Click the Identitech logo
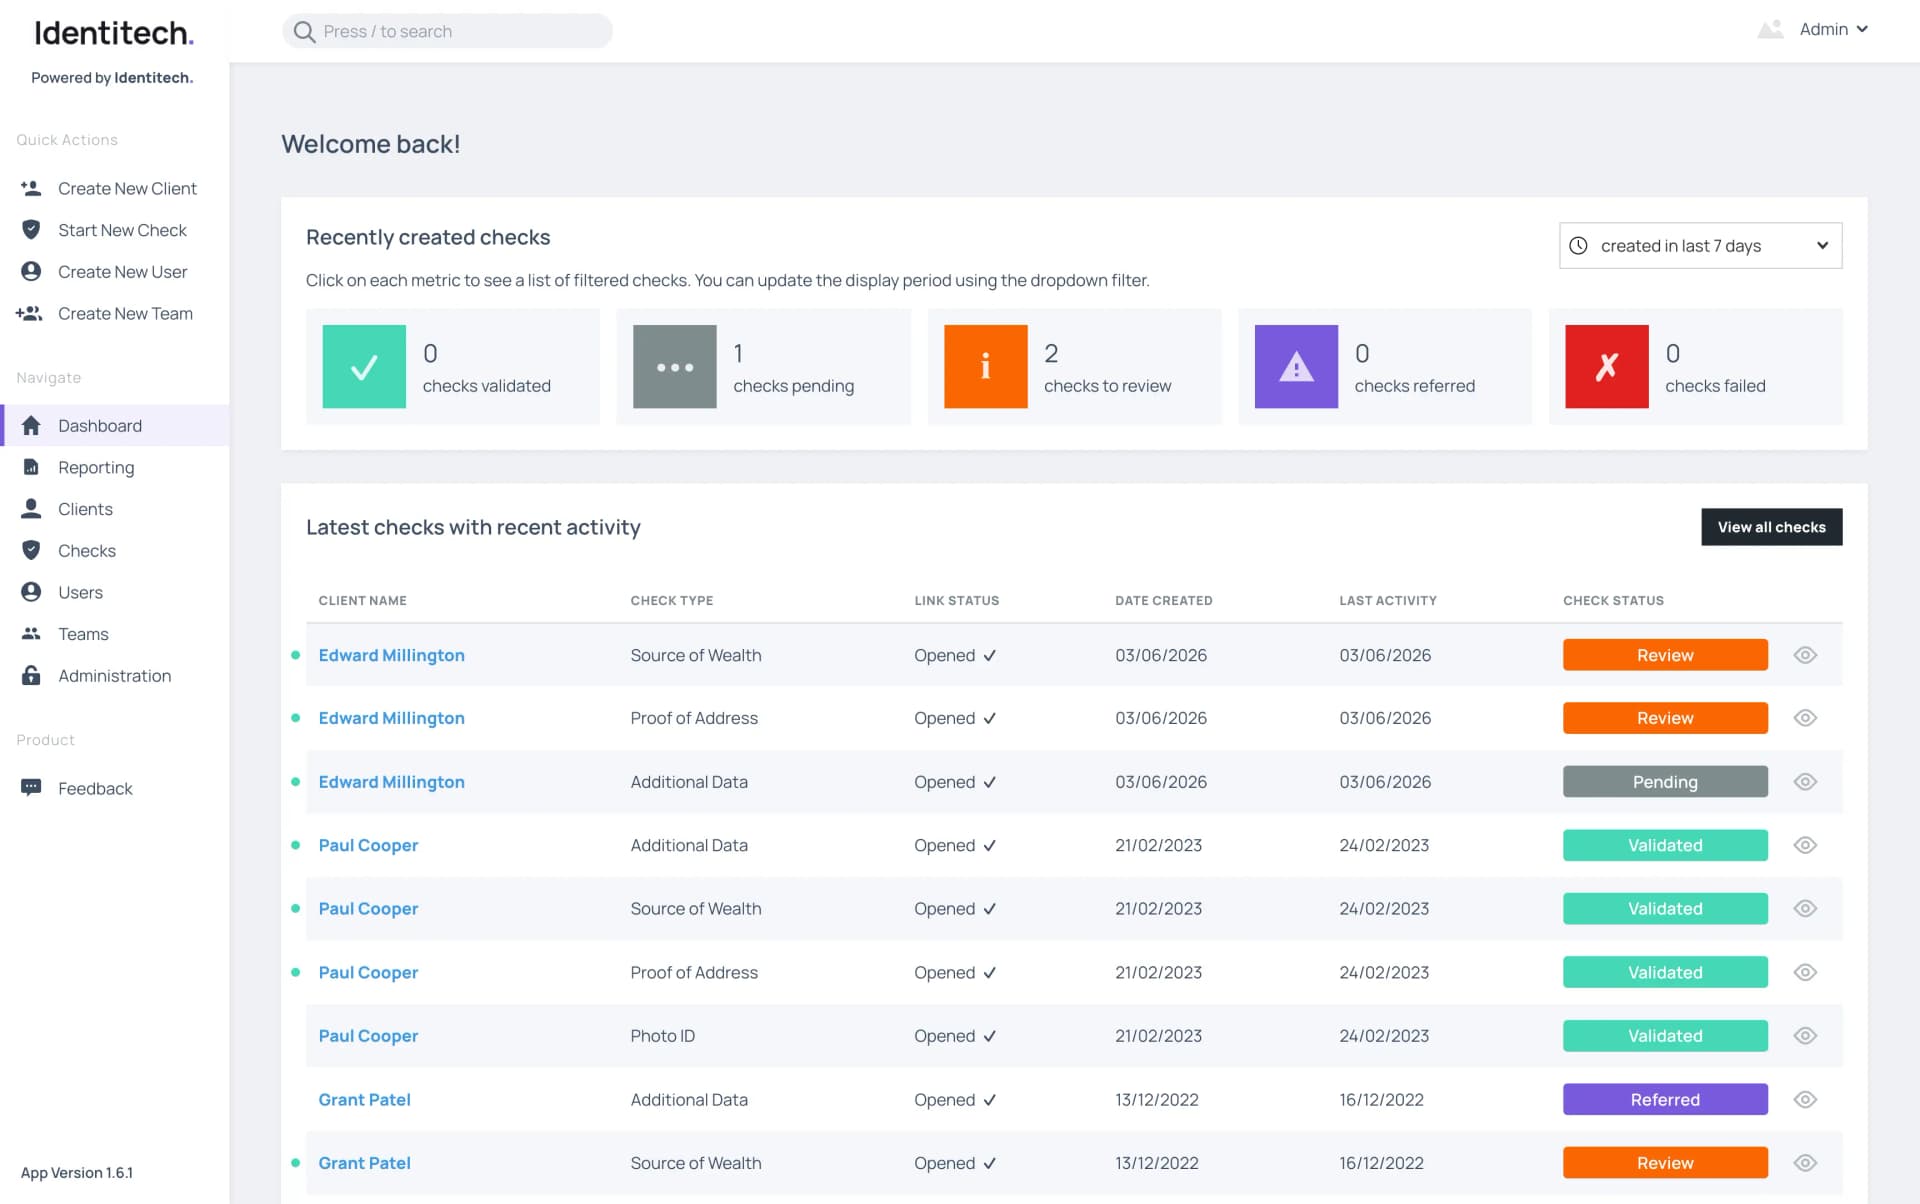Viewport: 1920px width, 1204px height. [113, 34]
